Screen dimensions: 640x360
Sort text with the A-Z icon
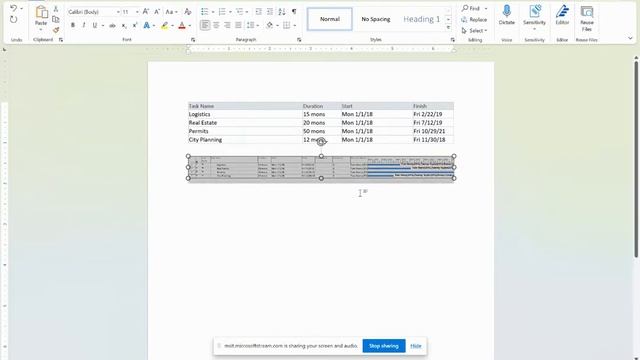coord(282,12)
